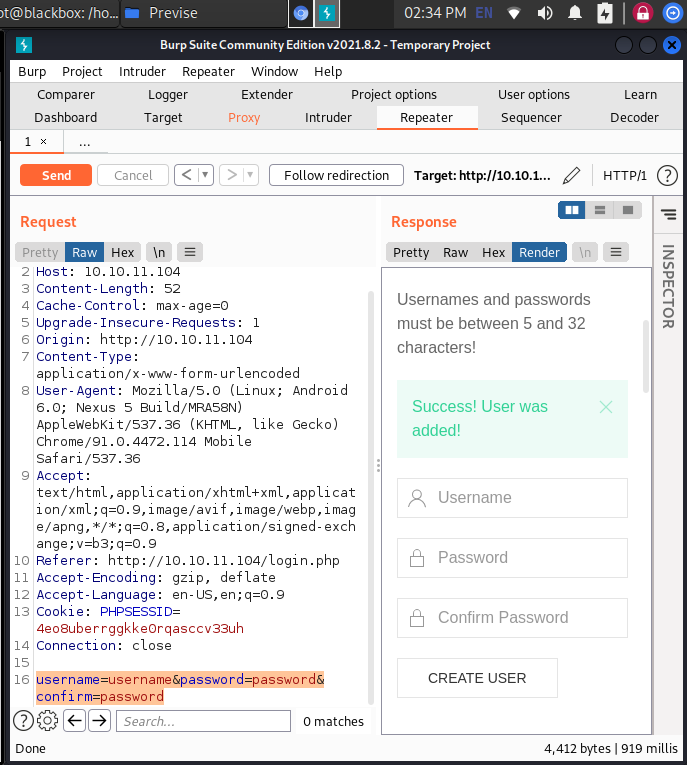Open search settings gear icon
Image resolution: width=687 pixels, height=765 pixels.
pos(47,721)
